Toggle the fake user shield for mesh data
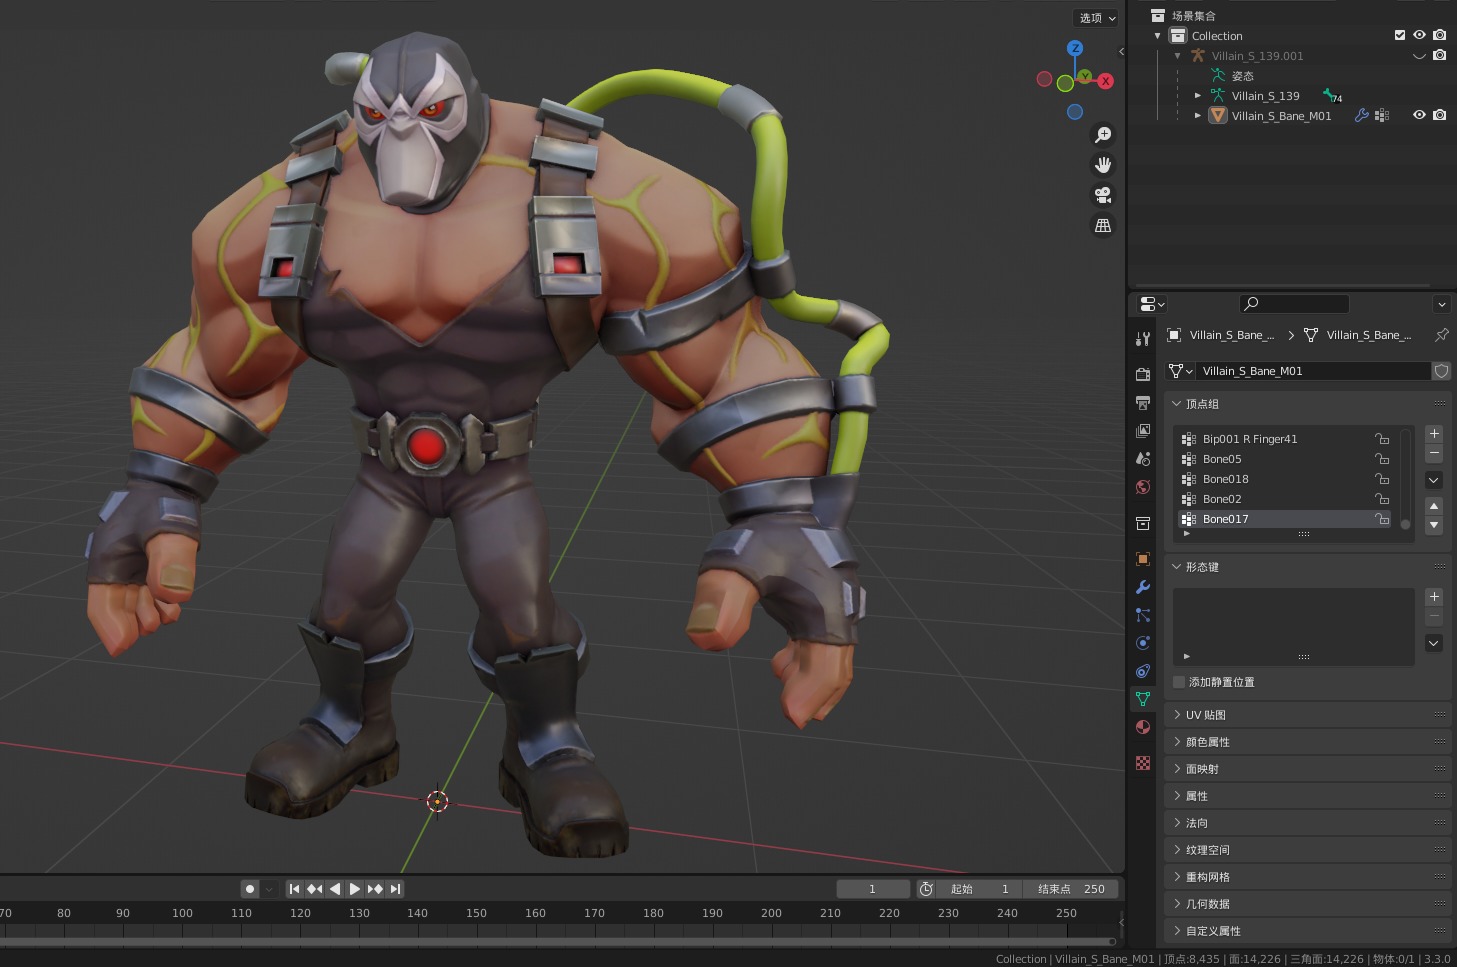The image size is (1457, 967). point(1441,371)
